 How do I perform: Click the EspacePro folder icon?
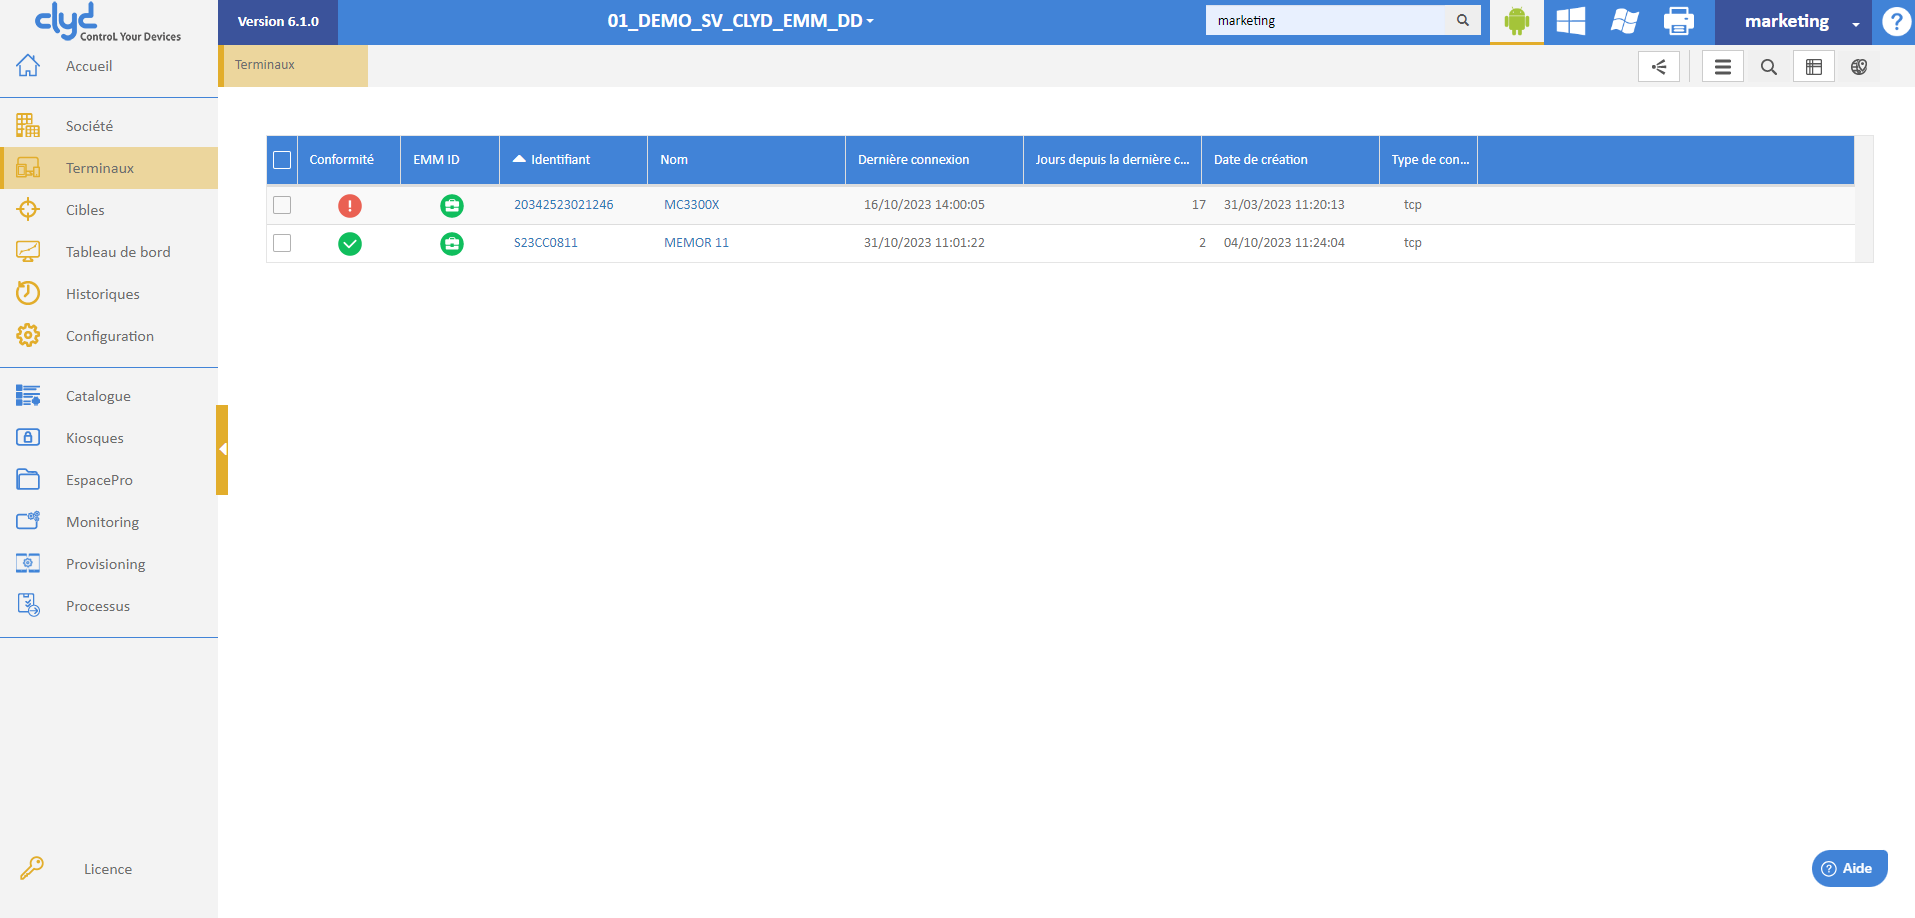click(x=28, y=479)
